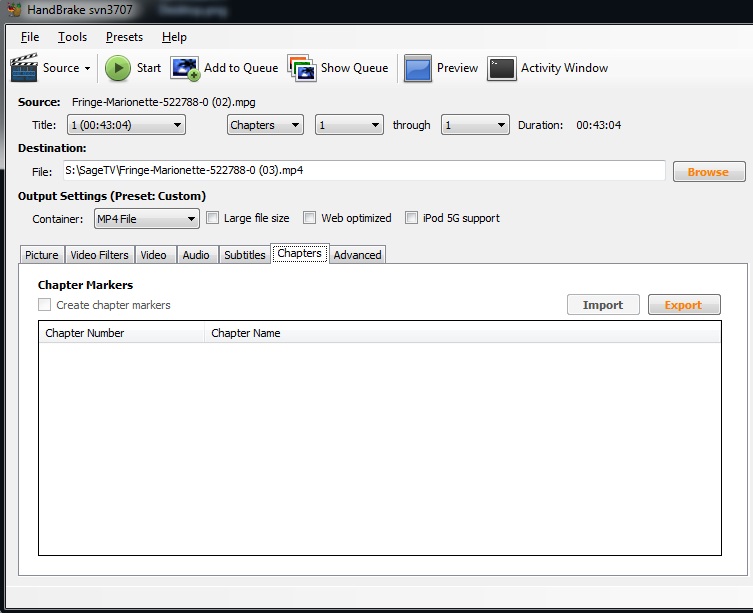Image resolution: width=753 pixels, height=613 pixels.
Task: Switch to the Subtitles tab
Action: coord(244,255)
